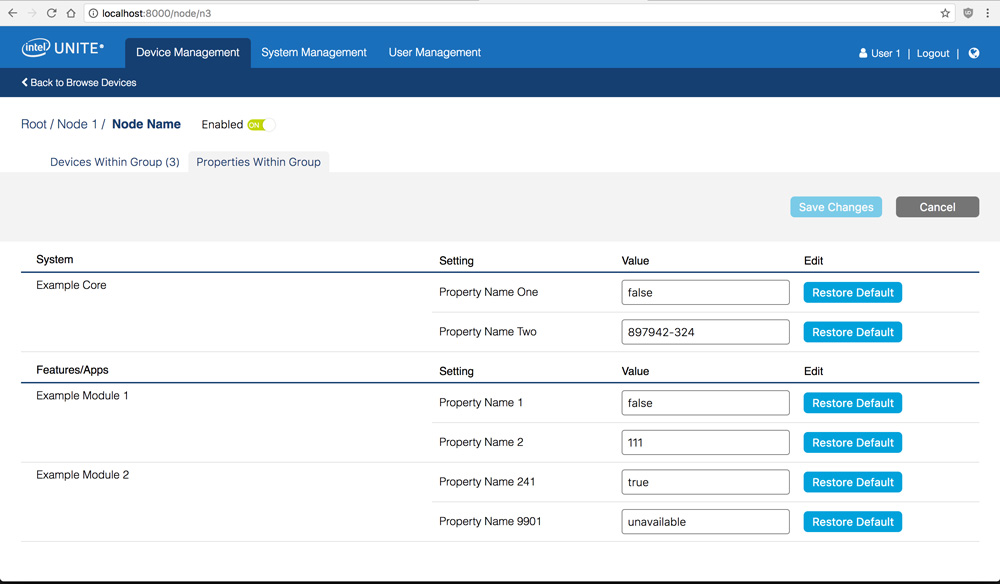The height and width of the screenshot is (584, 1000).
Task: Click the Property Name 9901 label
Action: click(490, 522)
